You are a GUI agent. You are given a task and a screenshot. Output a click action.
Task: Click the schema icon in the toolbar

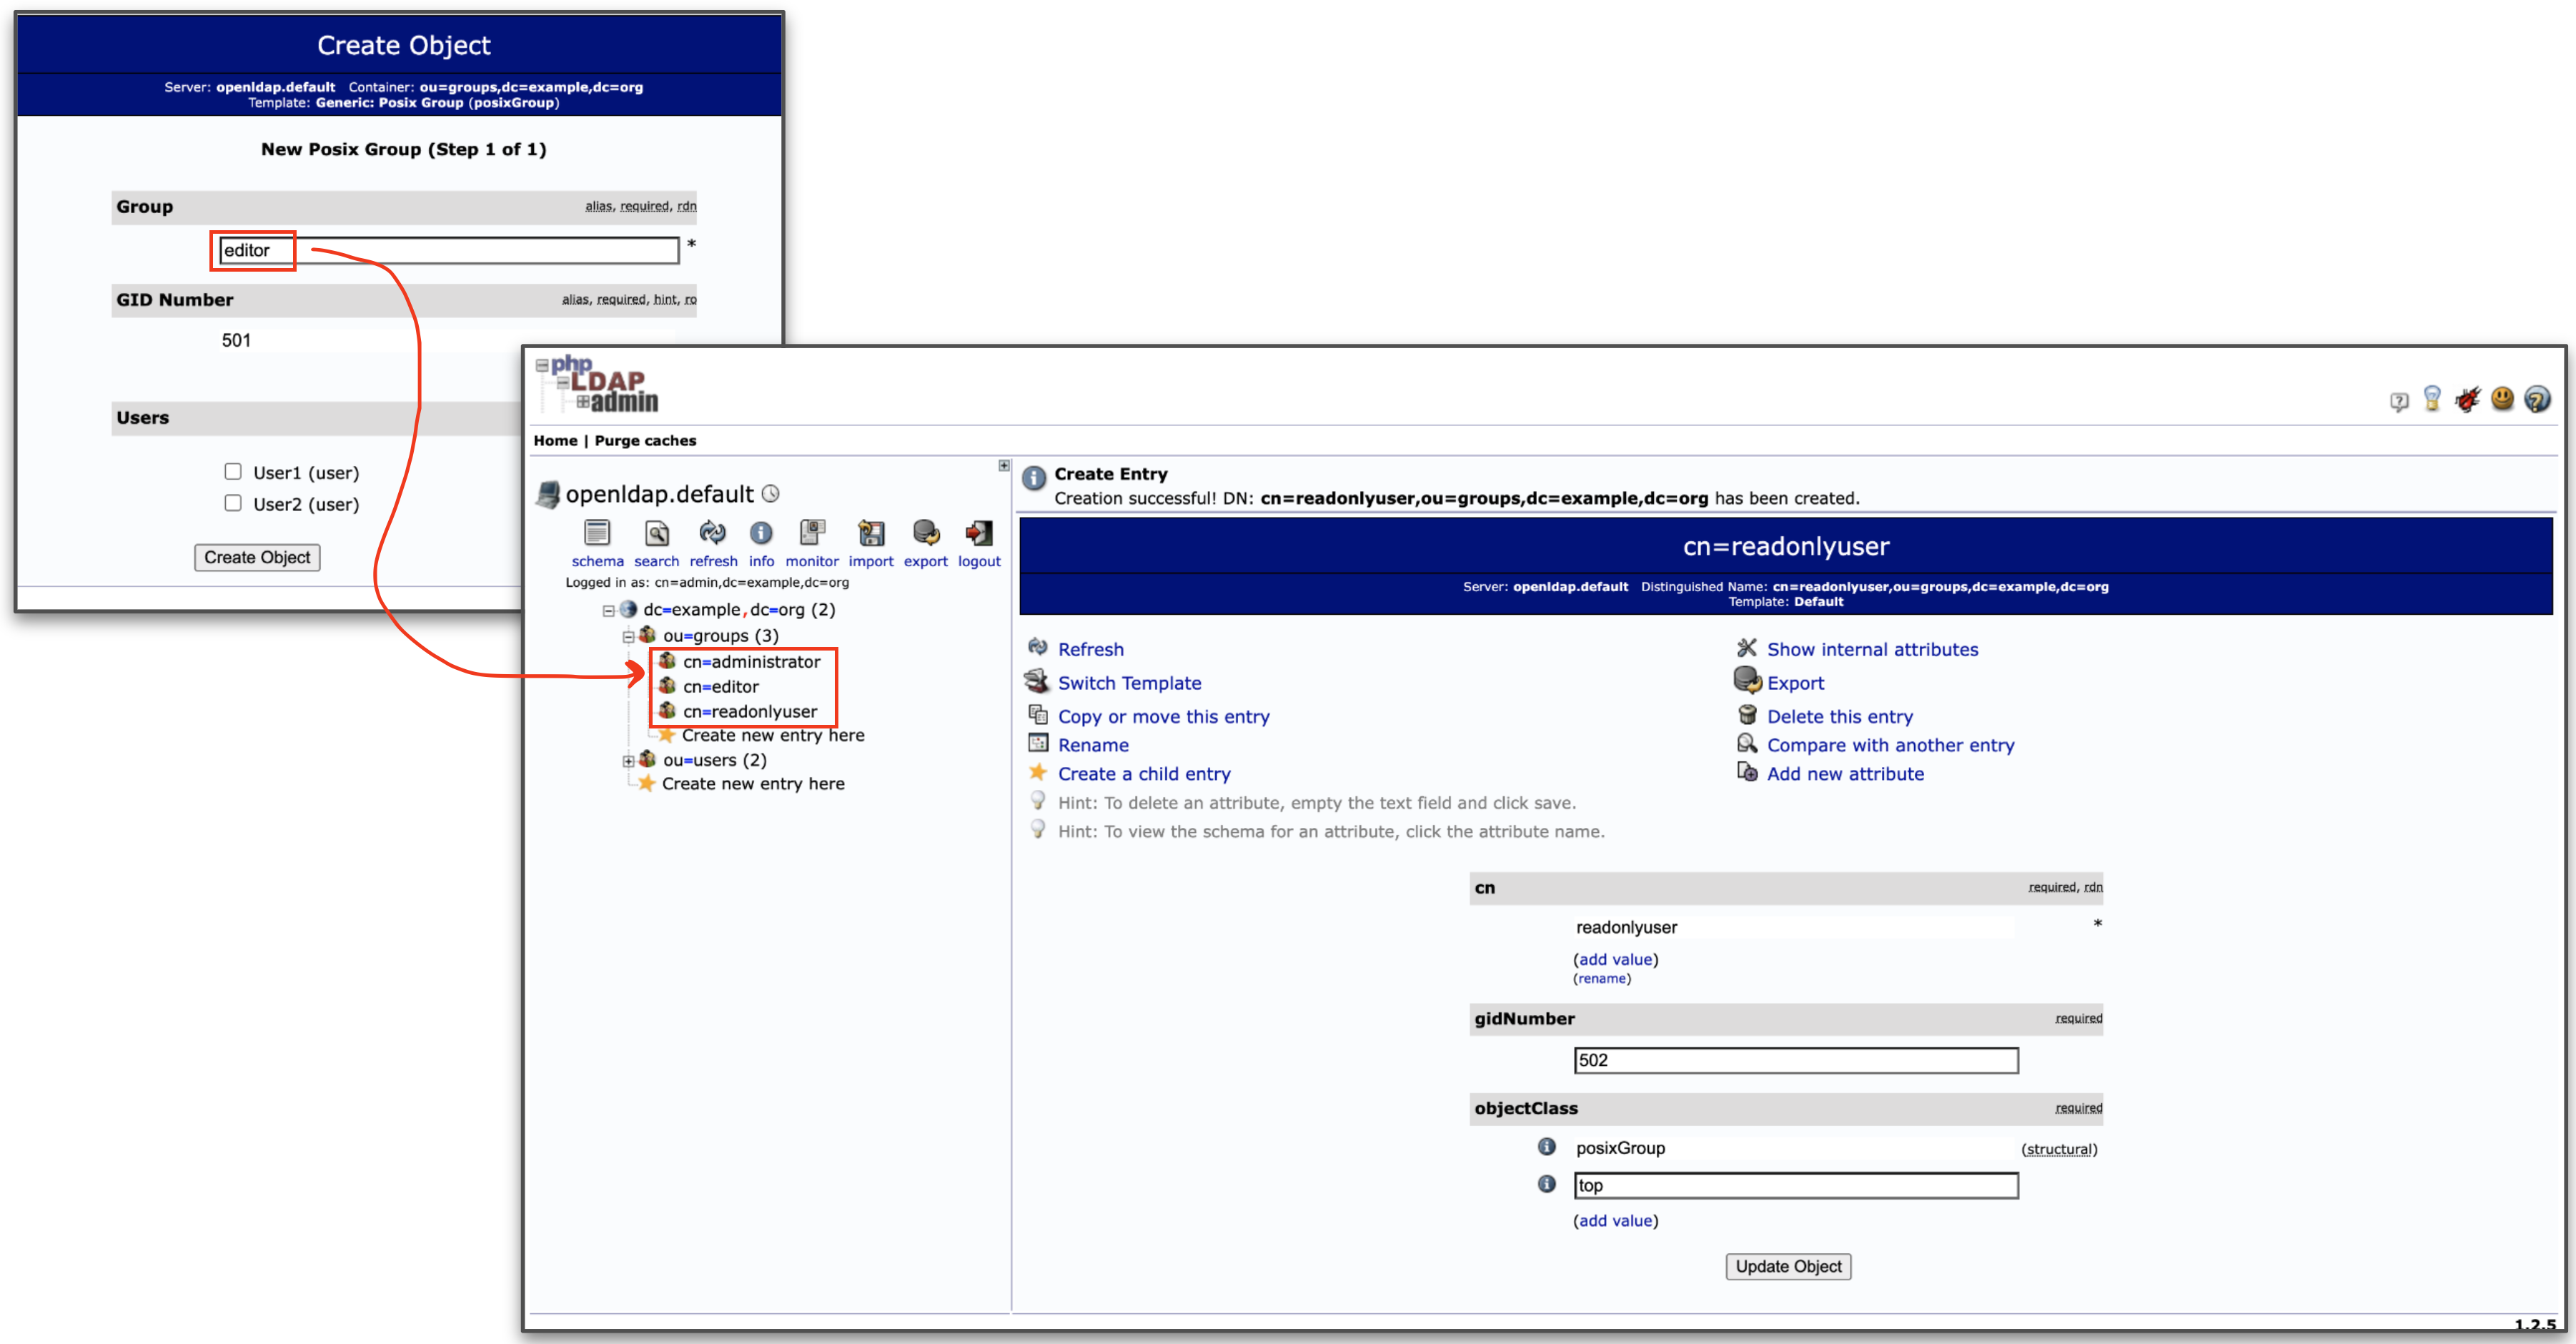[597, 533]
